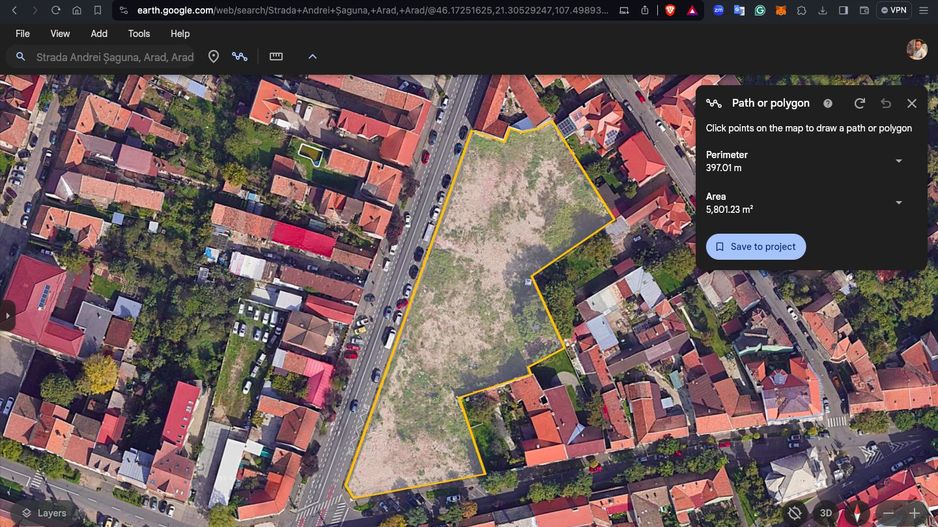938x527 pixels.
Task: Open the File menu
Action: pyautogui.click(x=22, y=33)
